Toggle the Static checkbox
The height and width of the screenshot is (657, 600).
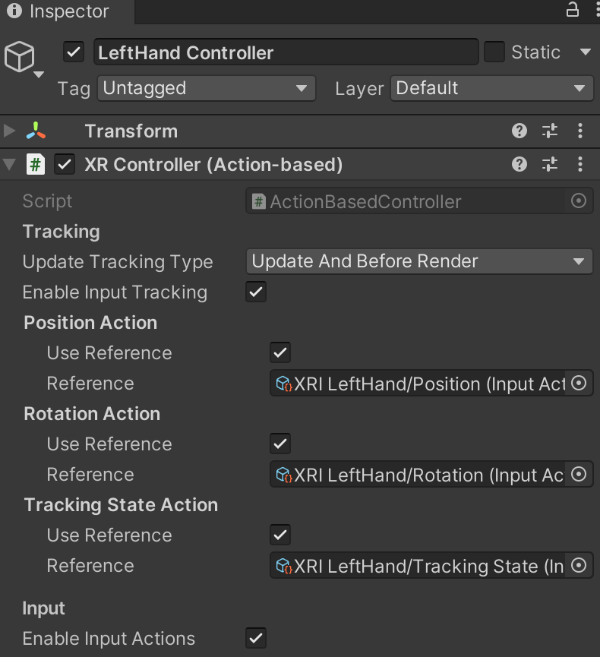coord(494,52)
